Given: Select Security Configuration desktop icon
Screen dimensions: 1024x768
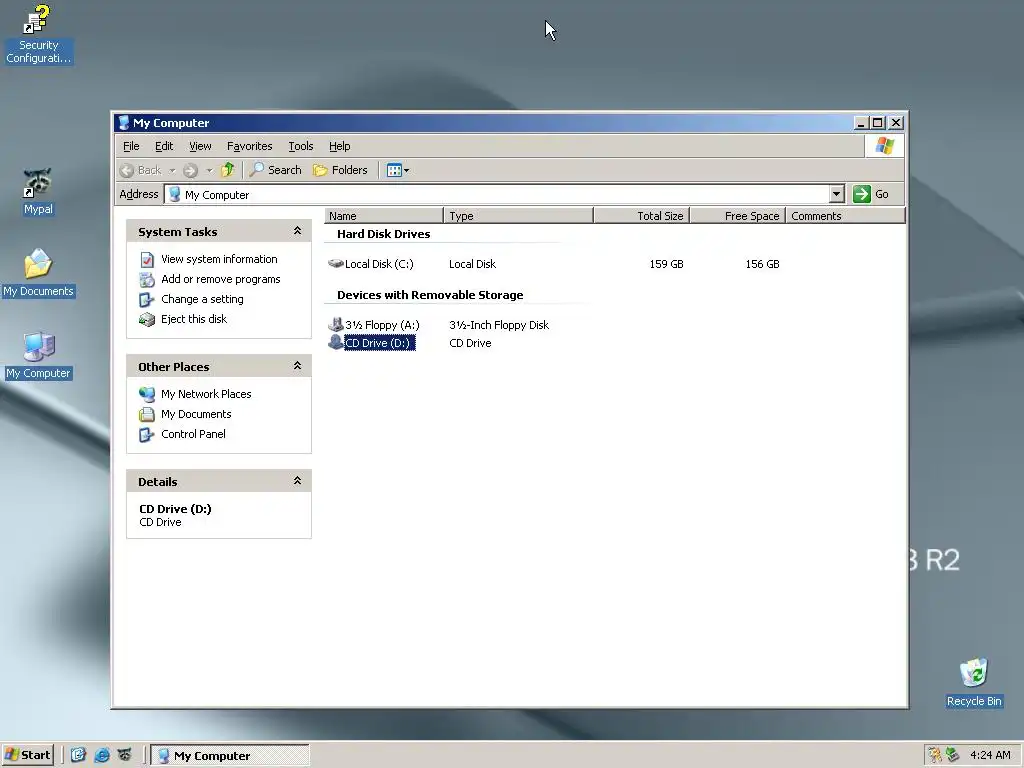Looking at the screenshot, I should tap(39, 34).
